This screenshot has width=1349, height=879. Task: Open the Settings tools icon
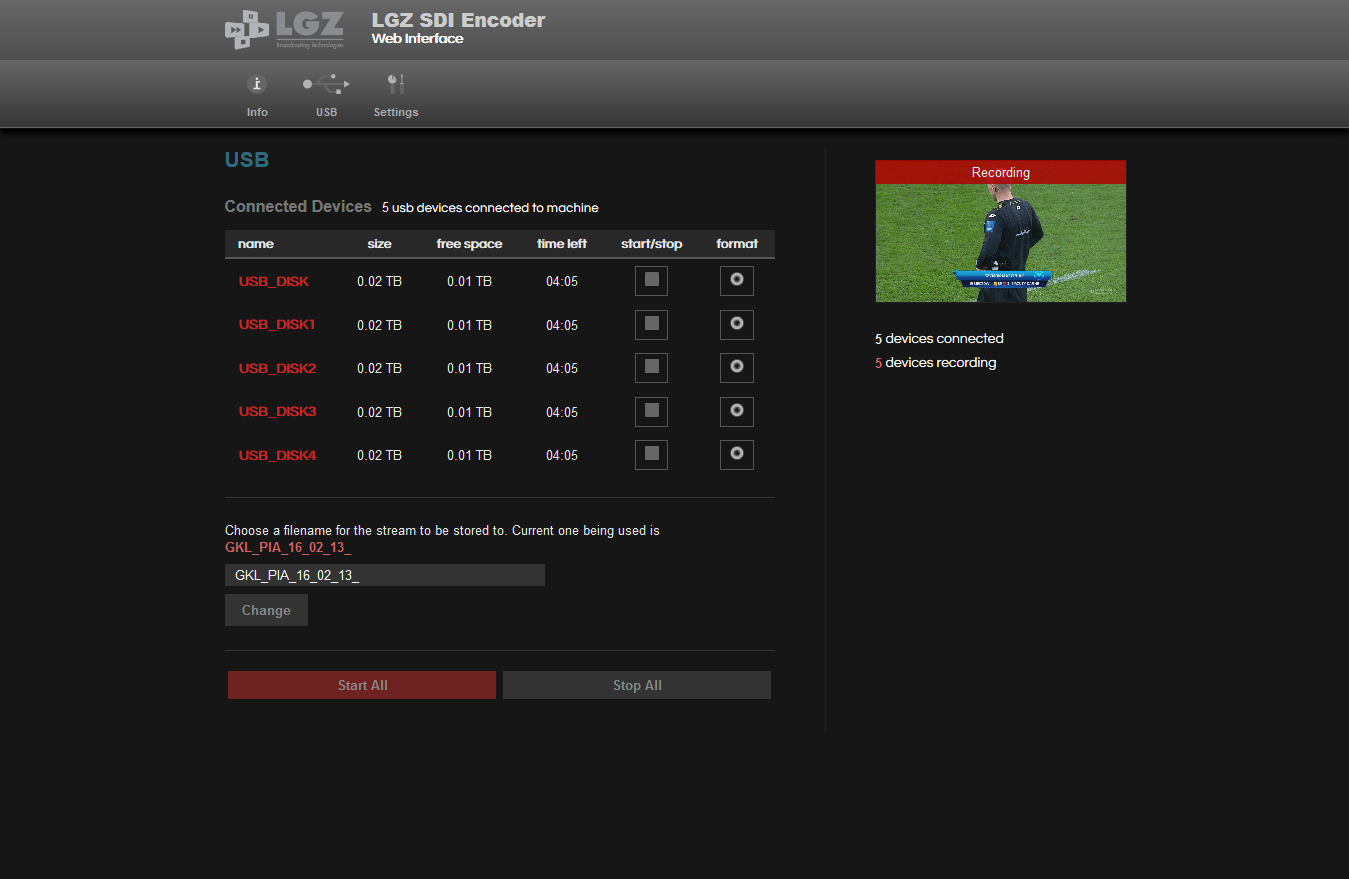(396, 85)
